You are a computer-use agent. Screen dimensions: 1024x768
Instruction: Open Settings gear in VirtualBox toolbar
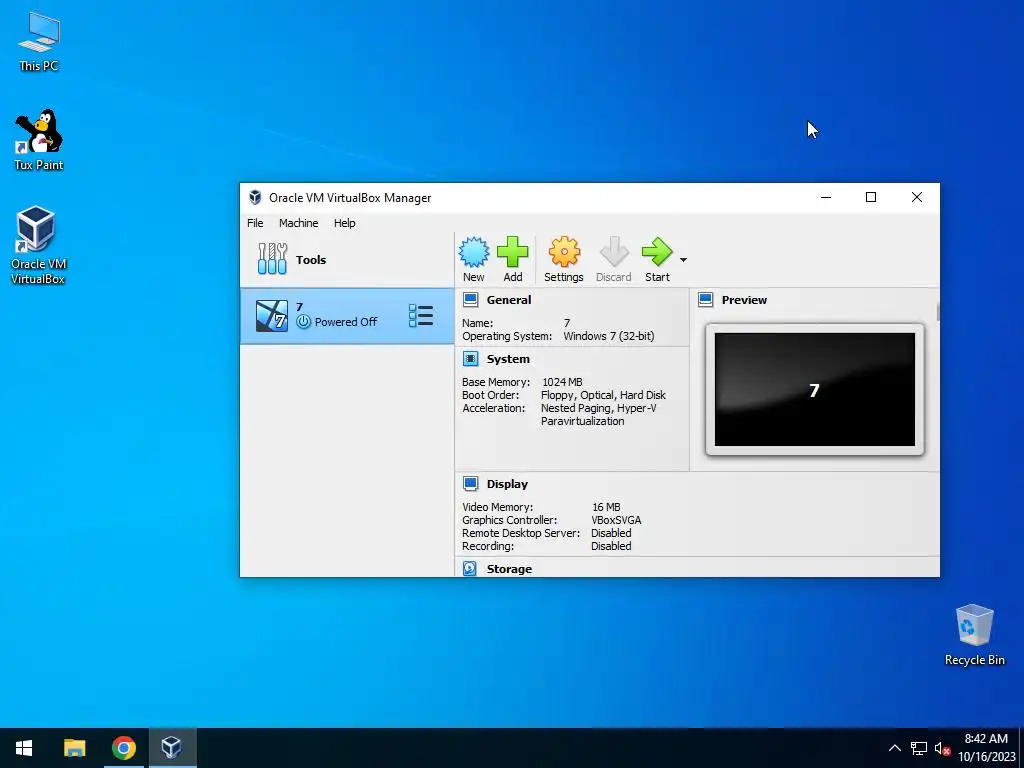point(564,252)
